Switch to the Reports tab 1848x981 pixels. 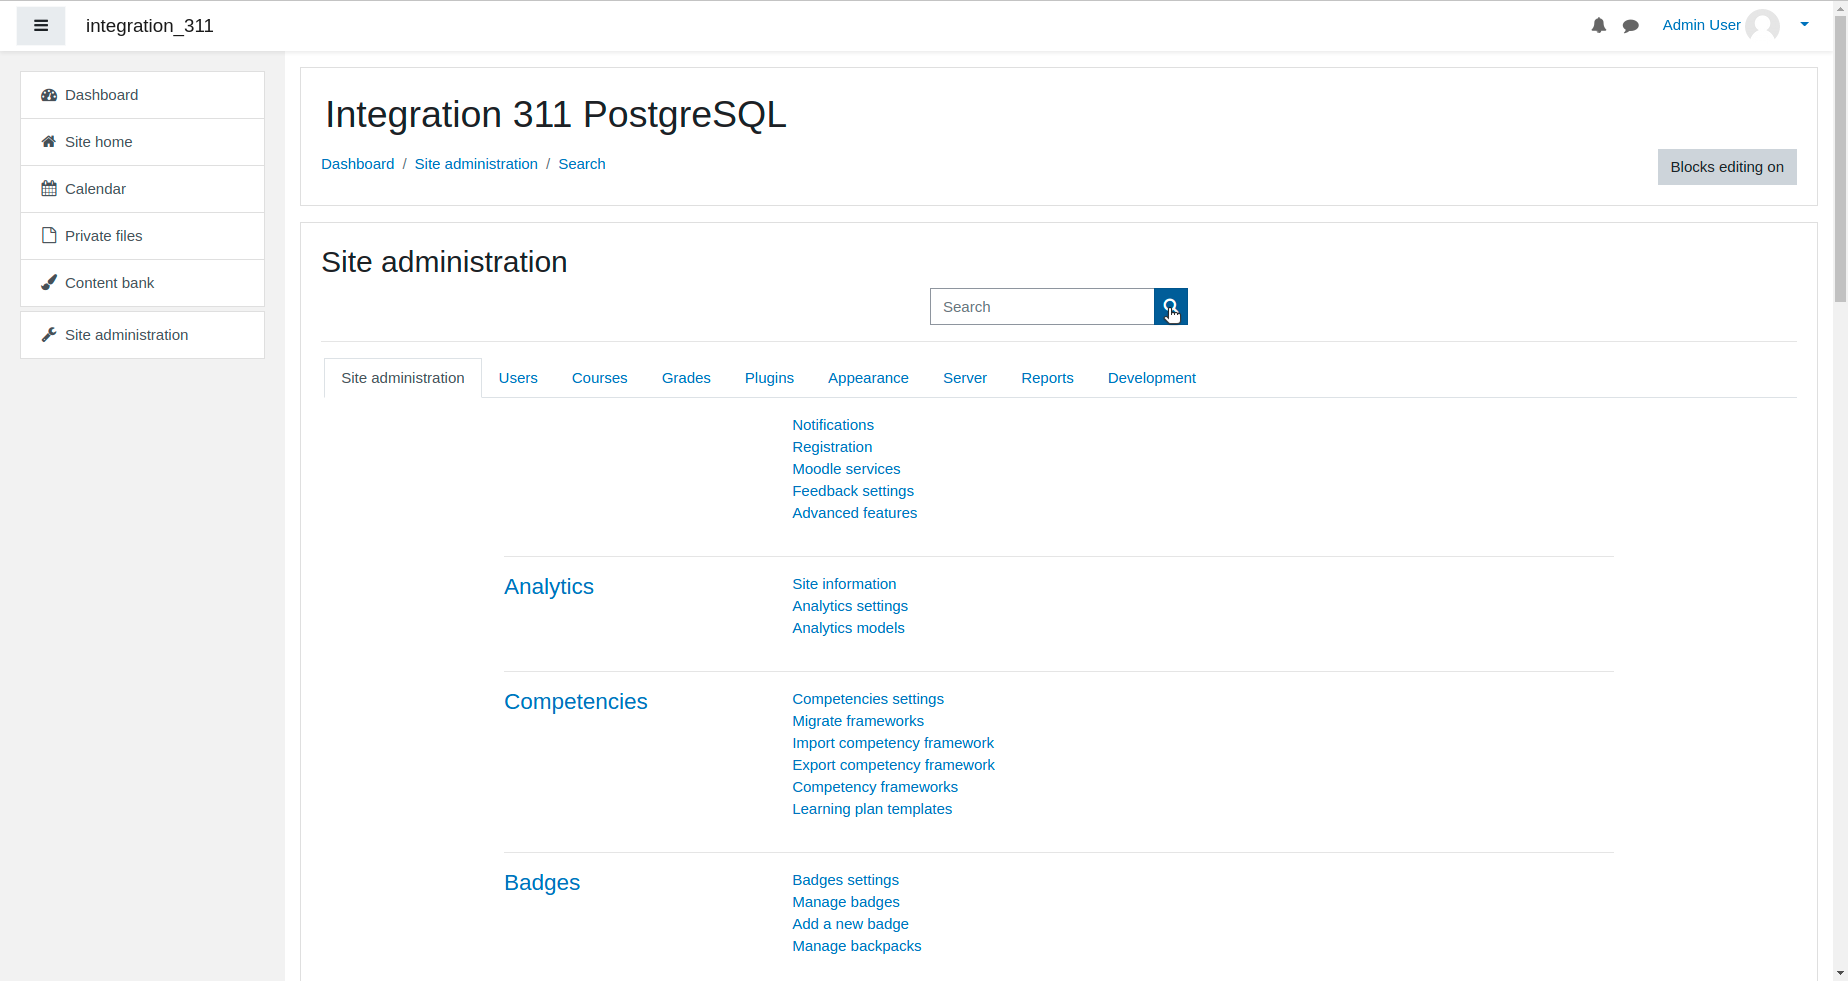tap(1047, 378)
